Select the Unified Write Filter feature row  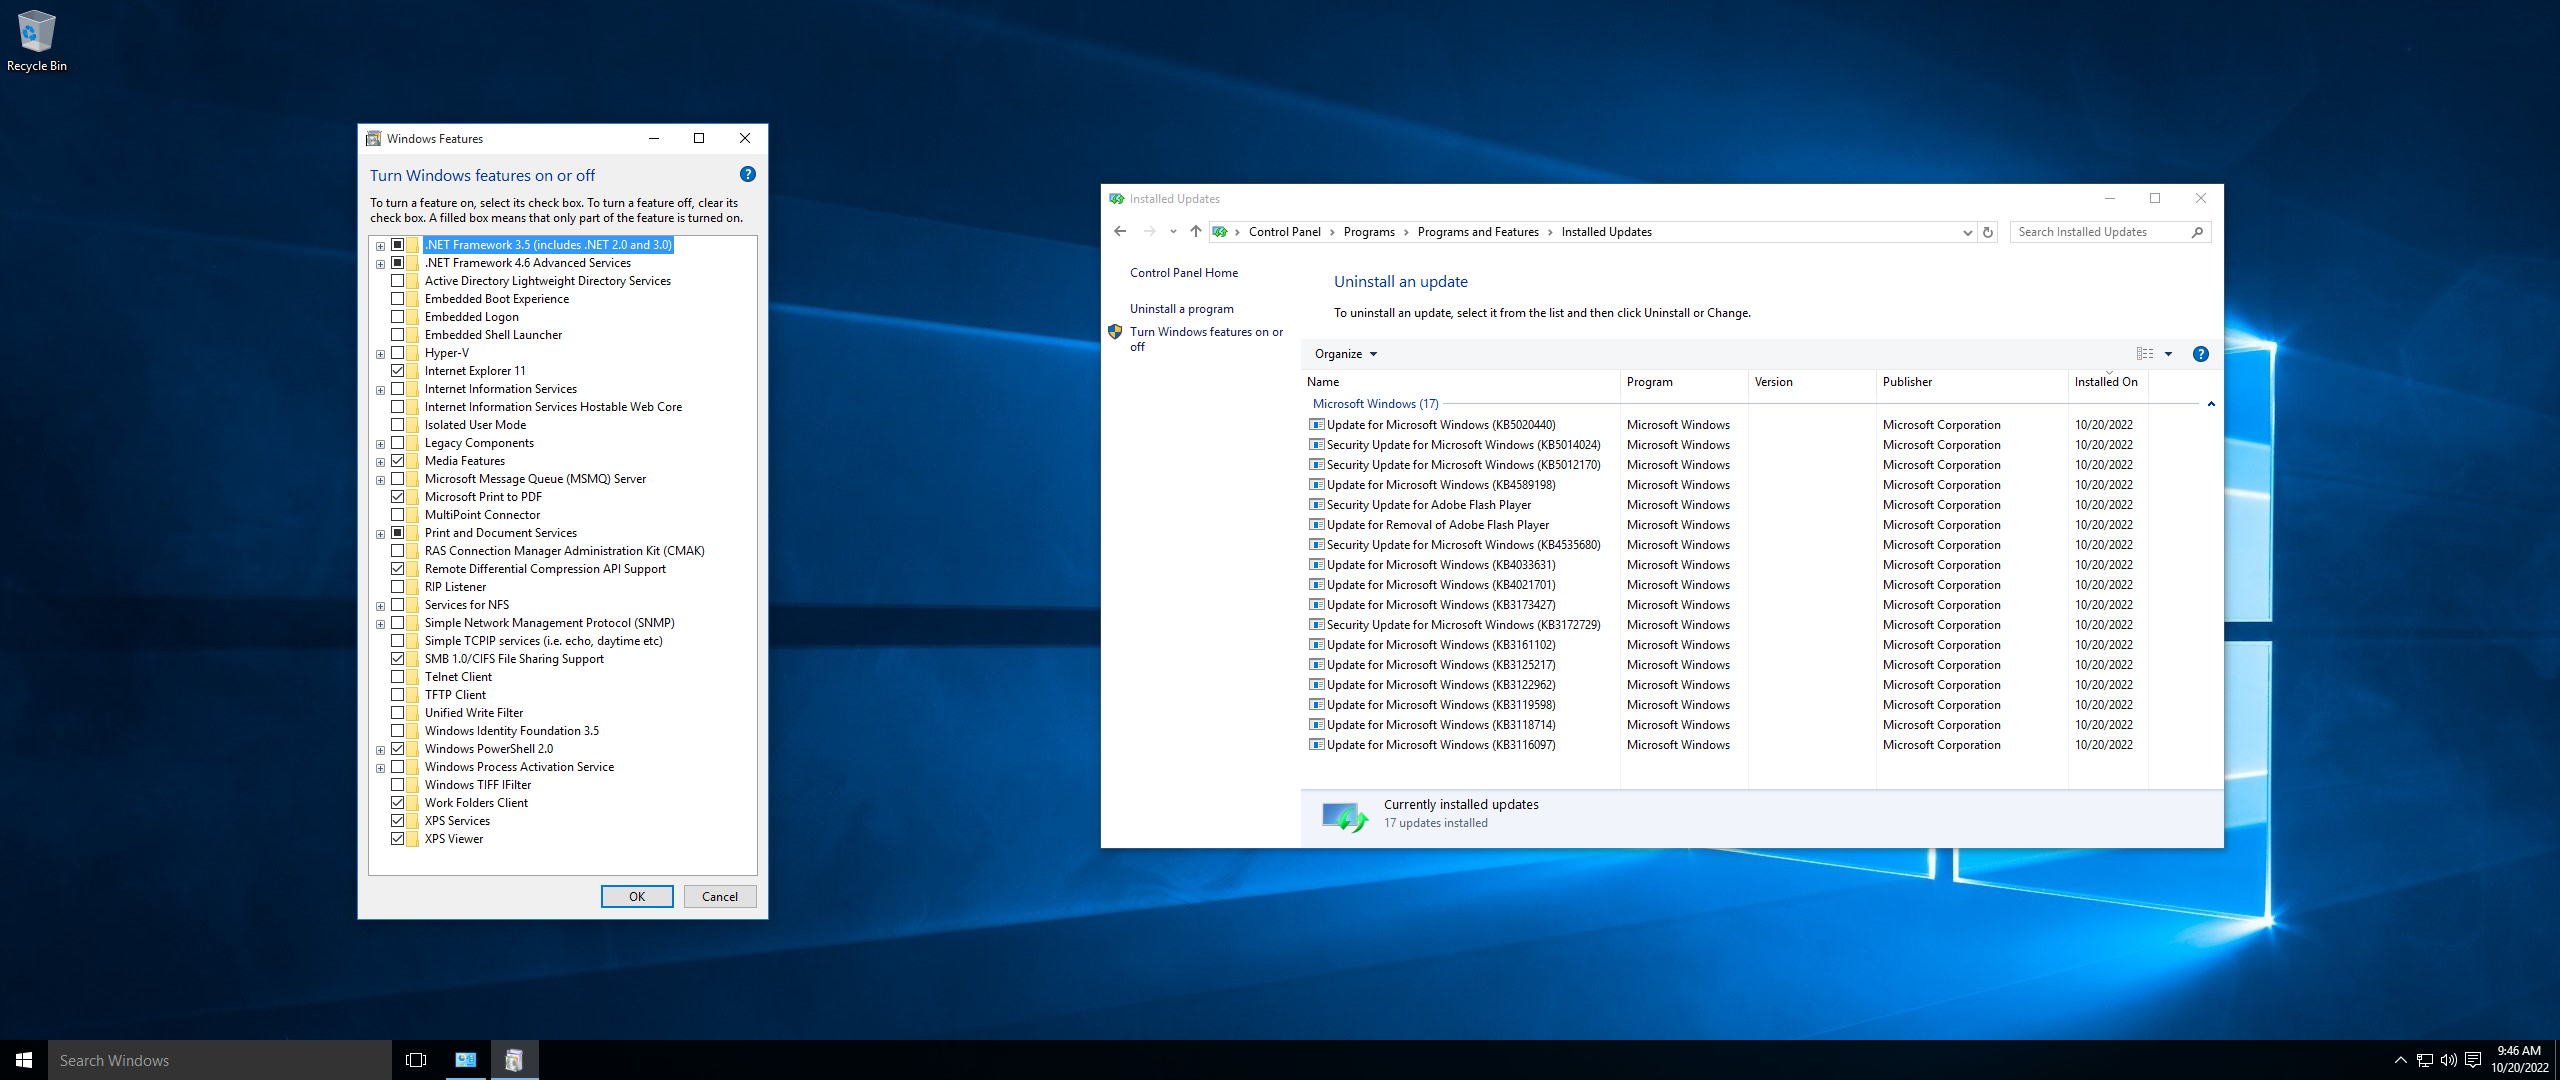tap(474, 713)
